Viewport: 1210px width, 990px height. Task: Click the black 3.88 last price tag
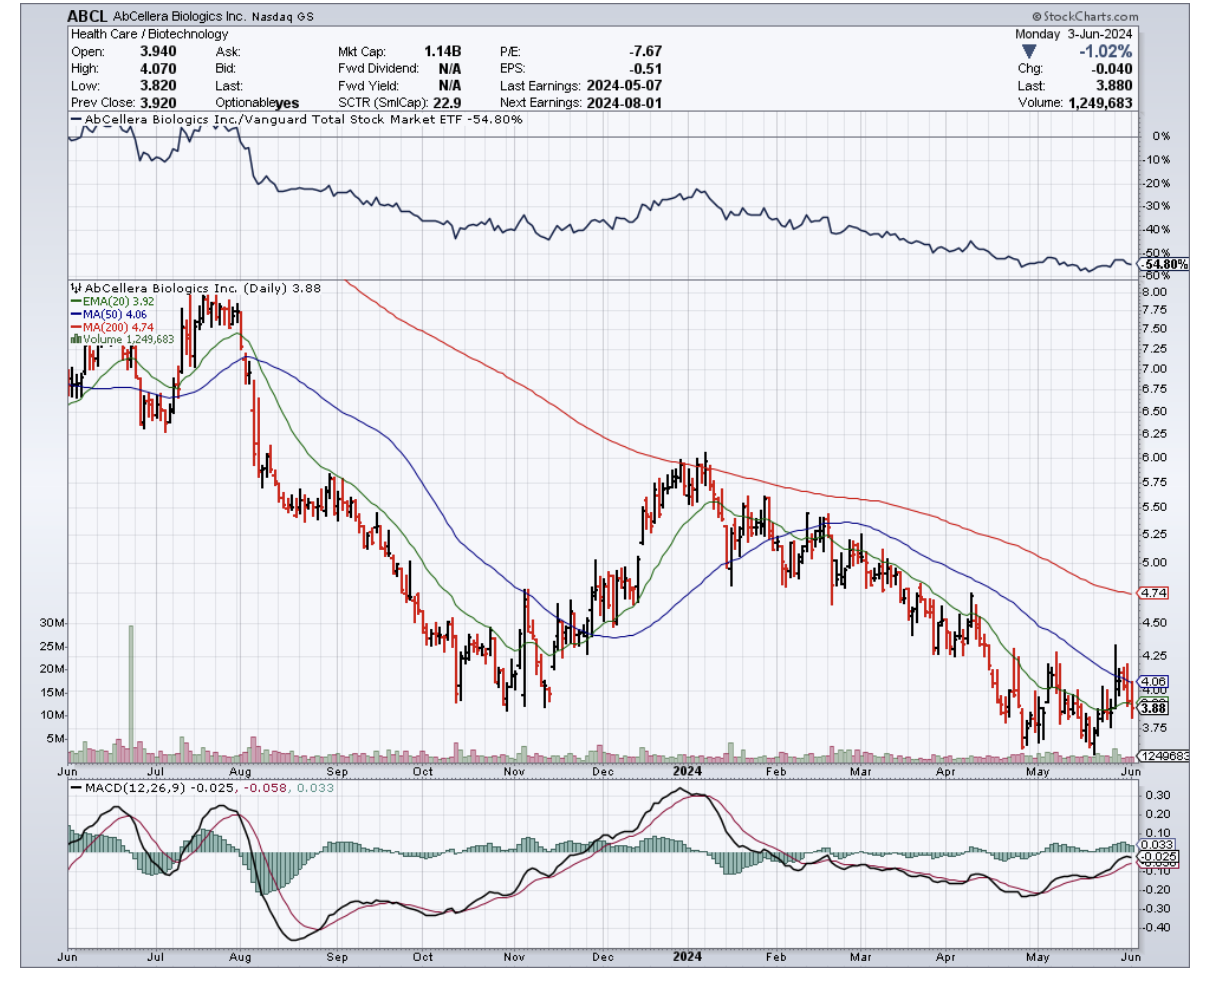[1154, 708]
